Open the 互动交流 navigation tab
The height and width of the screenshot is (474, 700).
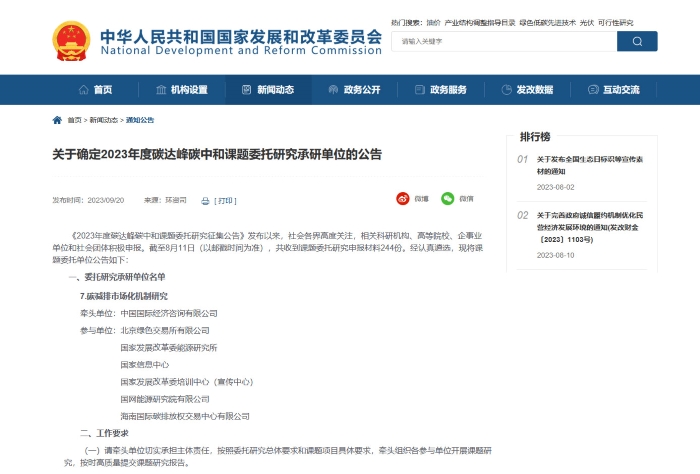614,90
